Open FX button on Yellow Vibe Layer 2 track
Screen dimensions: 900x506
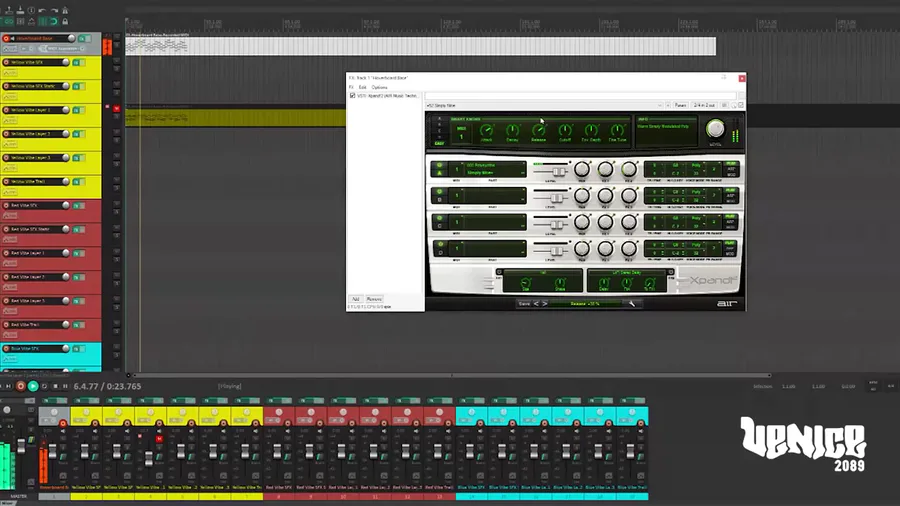click(x=76, y=134)
